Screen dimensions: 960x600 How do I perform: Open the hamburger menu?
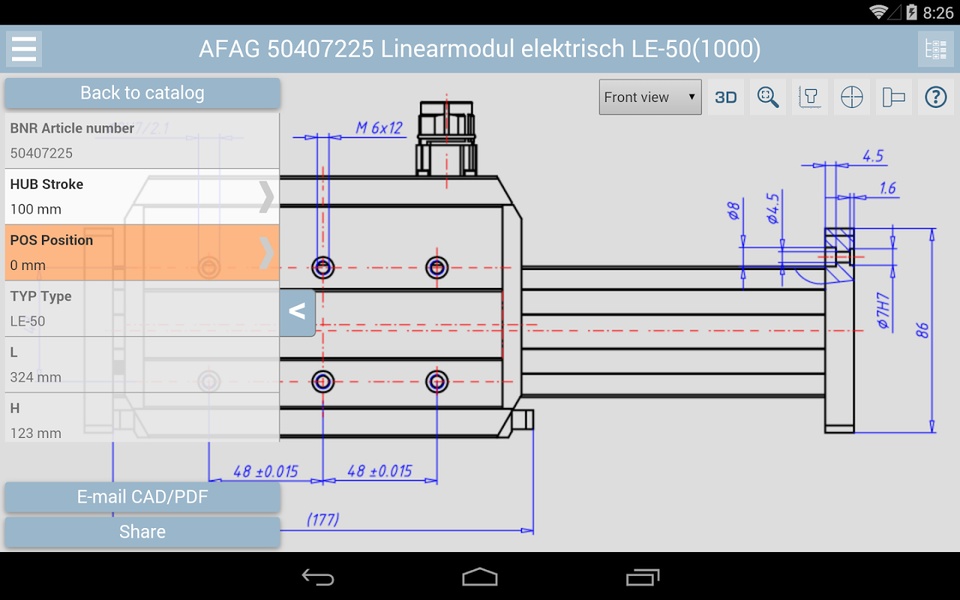click(x=24, y=48)
